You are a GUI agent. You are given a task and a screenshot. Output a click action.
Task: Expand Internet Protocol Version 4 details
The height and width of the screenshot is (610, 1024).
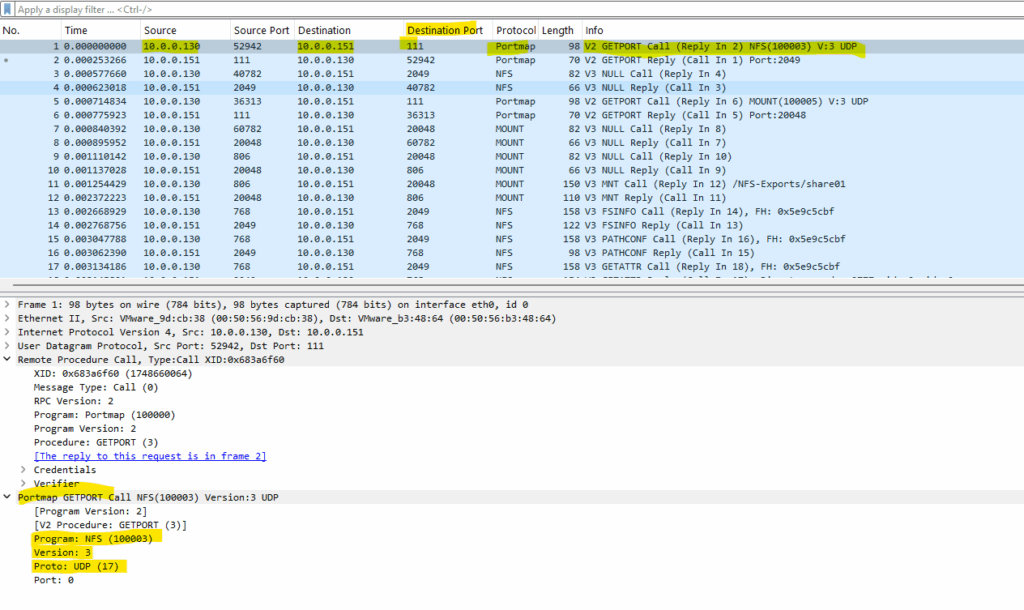[x=7, y=332]
